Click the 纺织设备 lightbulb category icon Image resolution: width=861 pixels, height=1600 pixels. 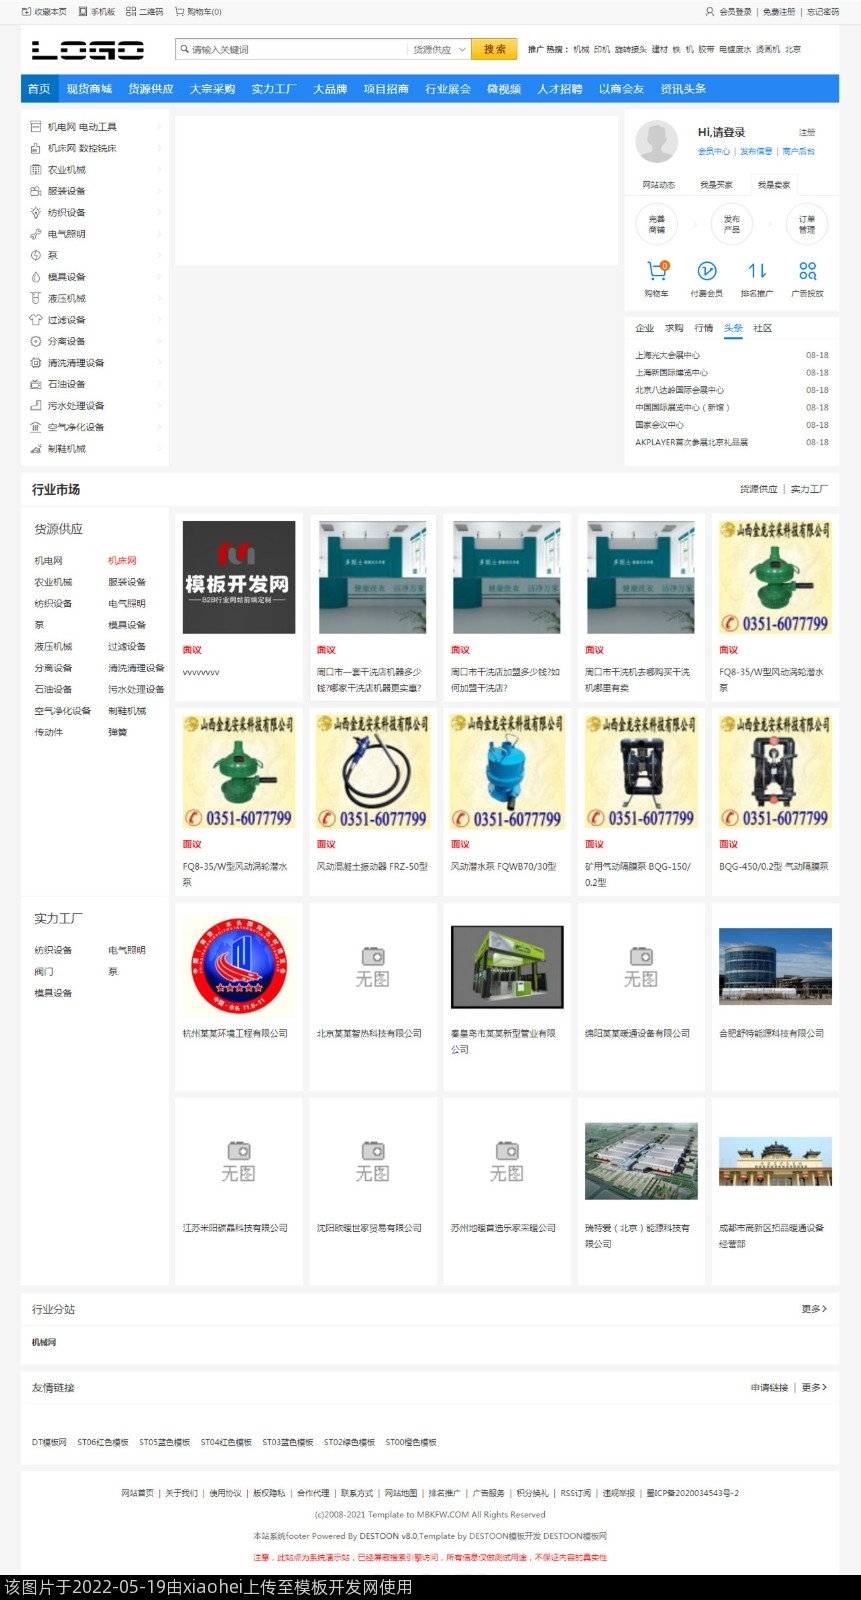coord(36,213)
